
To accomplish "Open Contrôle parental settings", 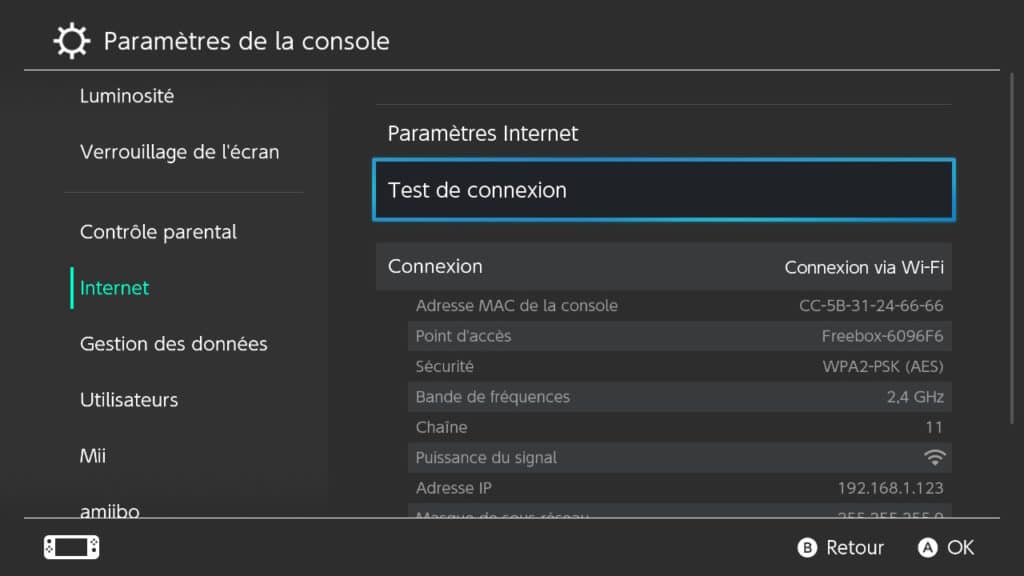I will (158, 232).
